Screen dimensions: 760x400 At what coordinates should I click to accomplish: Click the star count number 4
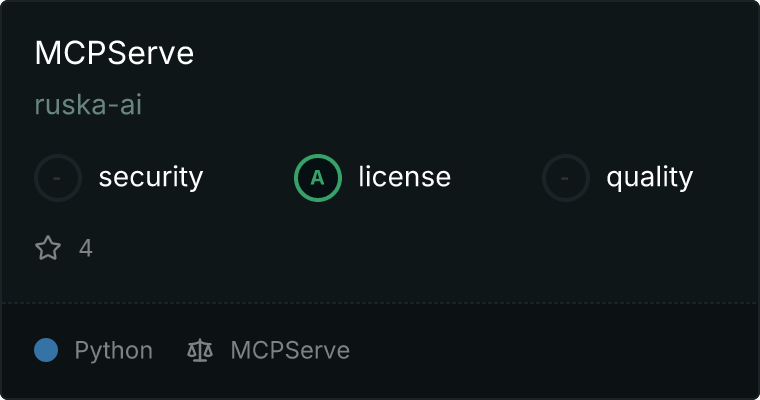tap(86, 248)
